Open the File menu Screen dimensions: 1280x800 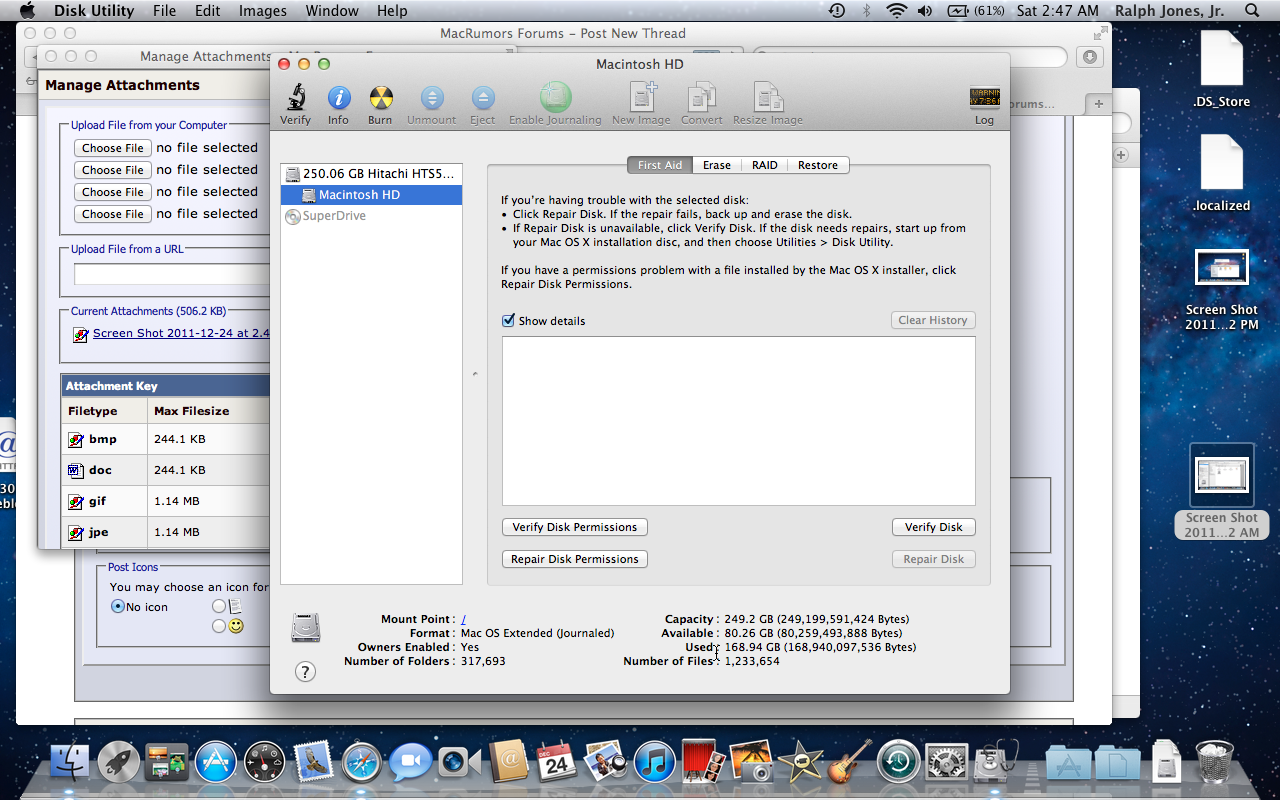(164, 11)
